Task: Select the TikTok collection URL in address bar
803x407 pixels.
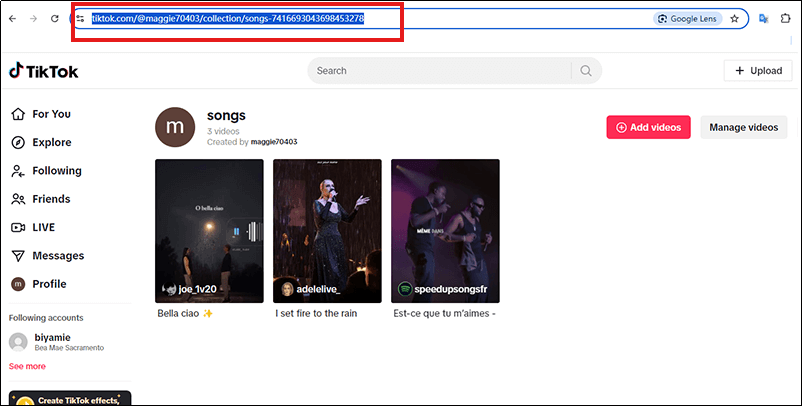Action: 228,19
